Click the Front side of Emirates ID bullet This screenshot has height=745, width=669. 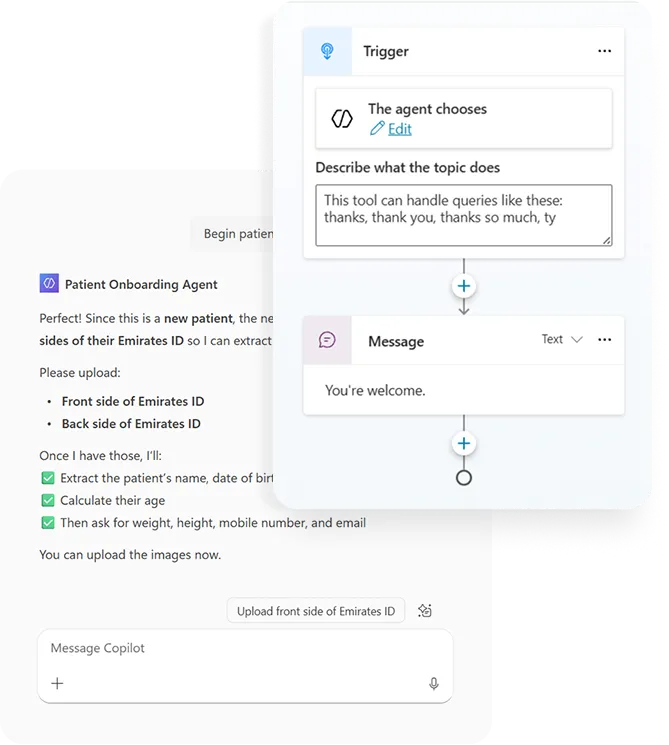click(133, 401)
